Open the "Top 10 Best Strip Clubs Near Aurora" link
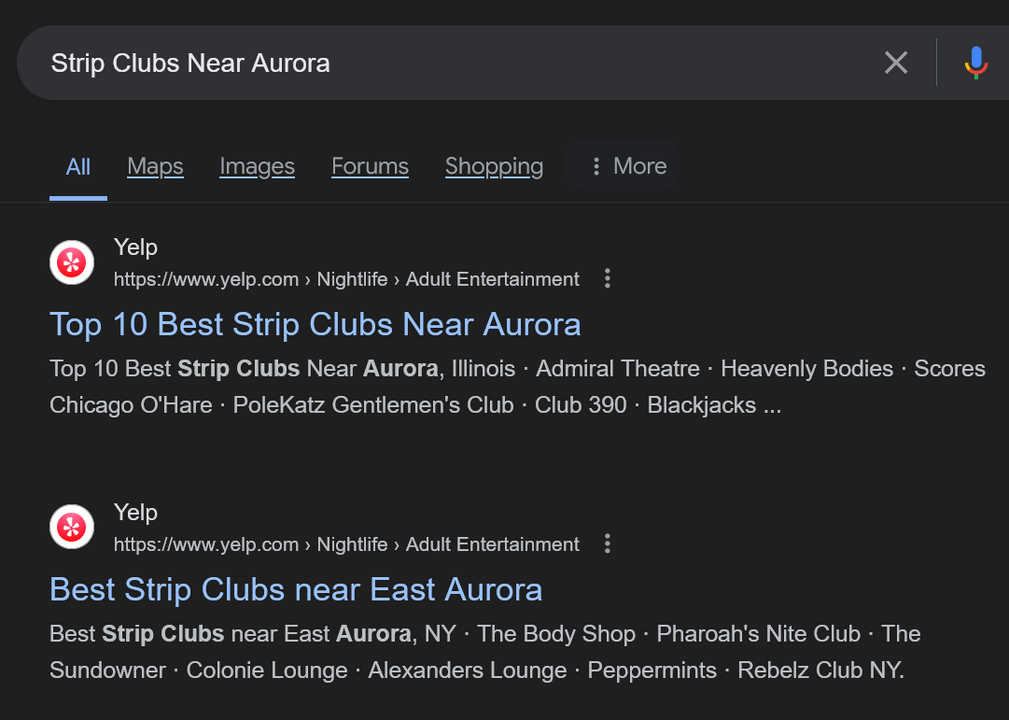This screenshot has height=720, width=1009. [315, 324]
